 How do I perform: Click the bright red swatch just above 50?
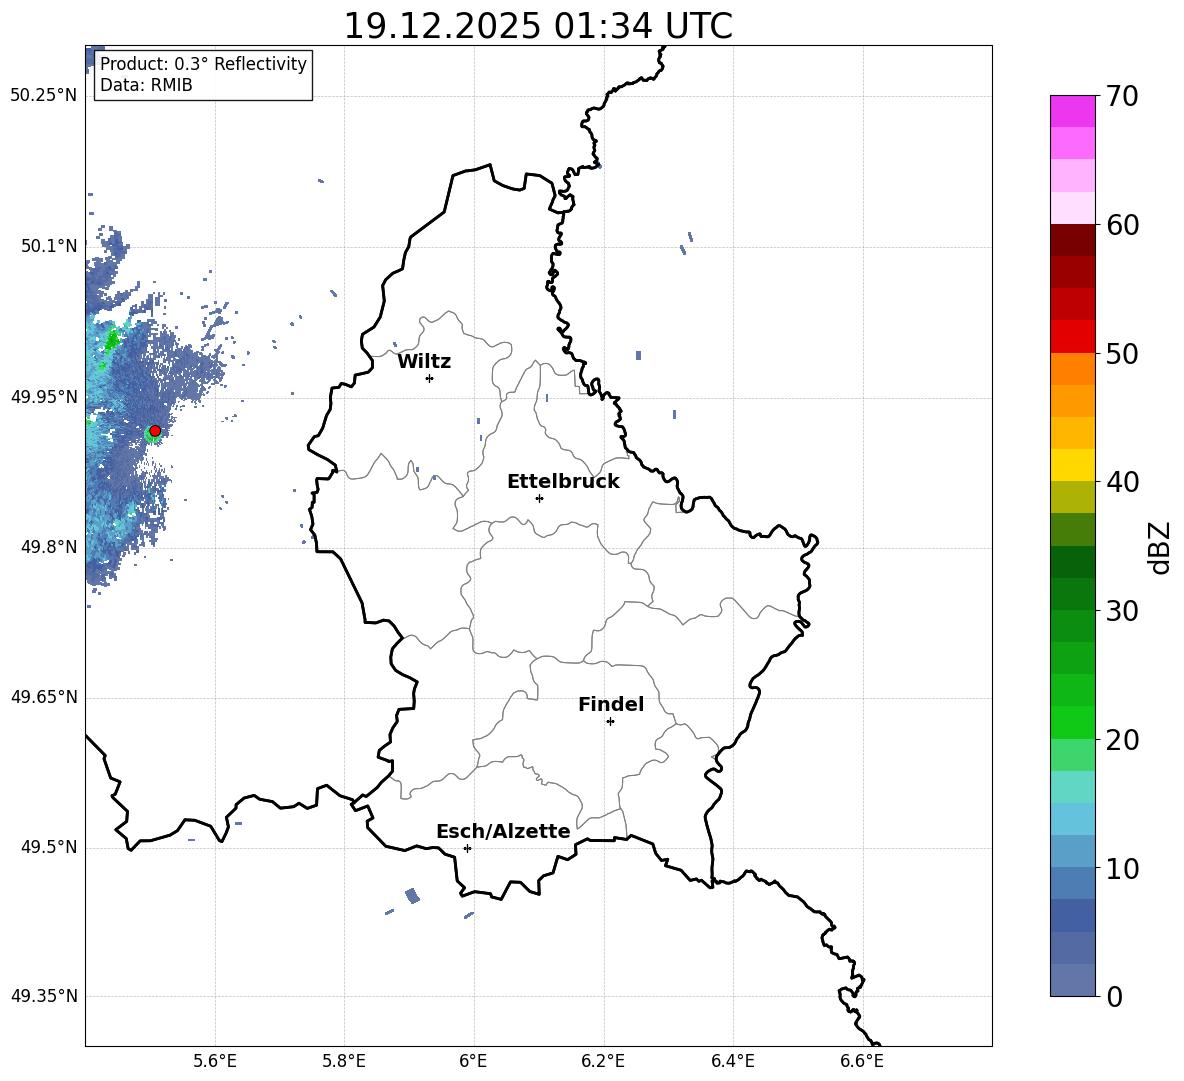coord(1072,337)
